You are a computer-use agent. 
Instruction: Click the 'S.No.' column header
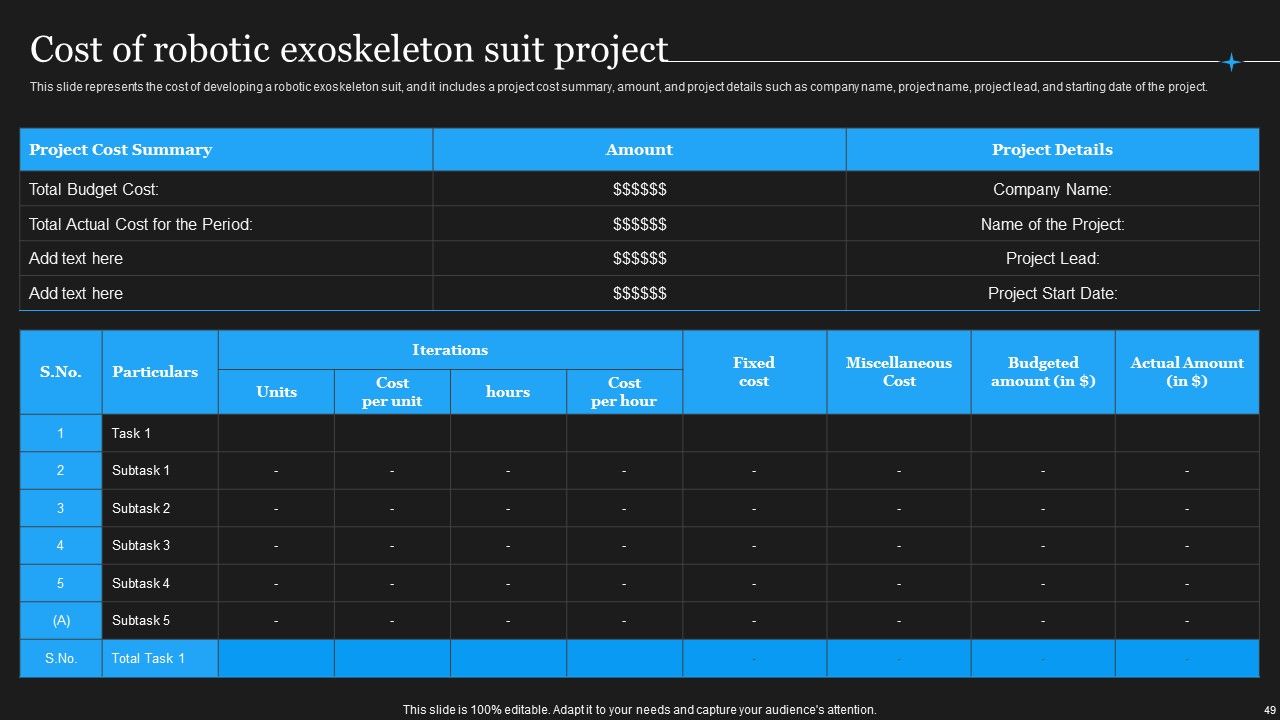click(x=61, y=372)
